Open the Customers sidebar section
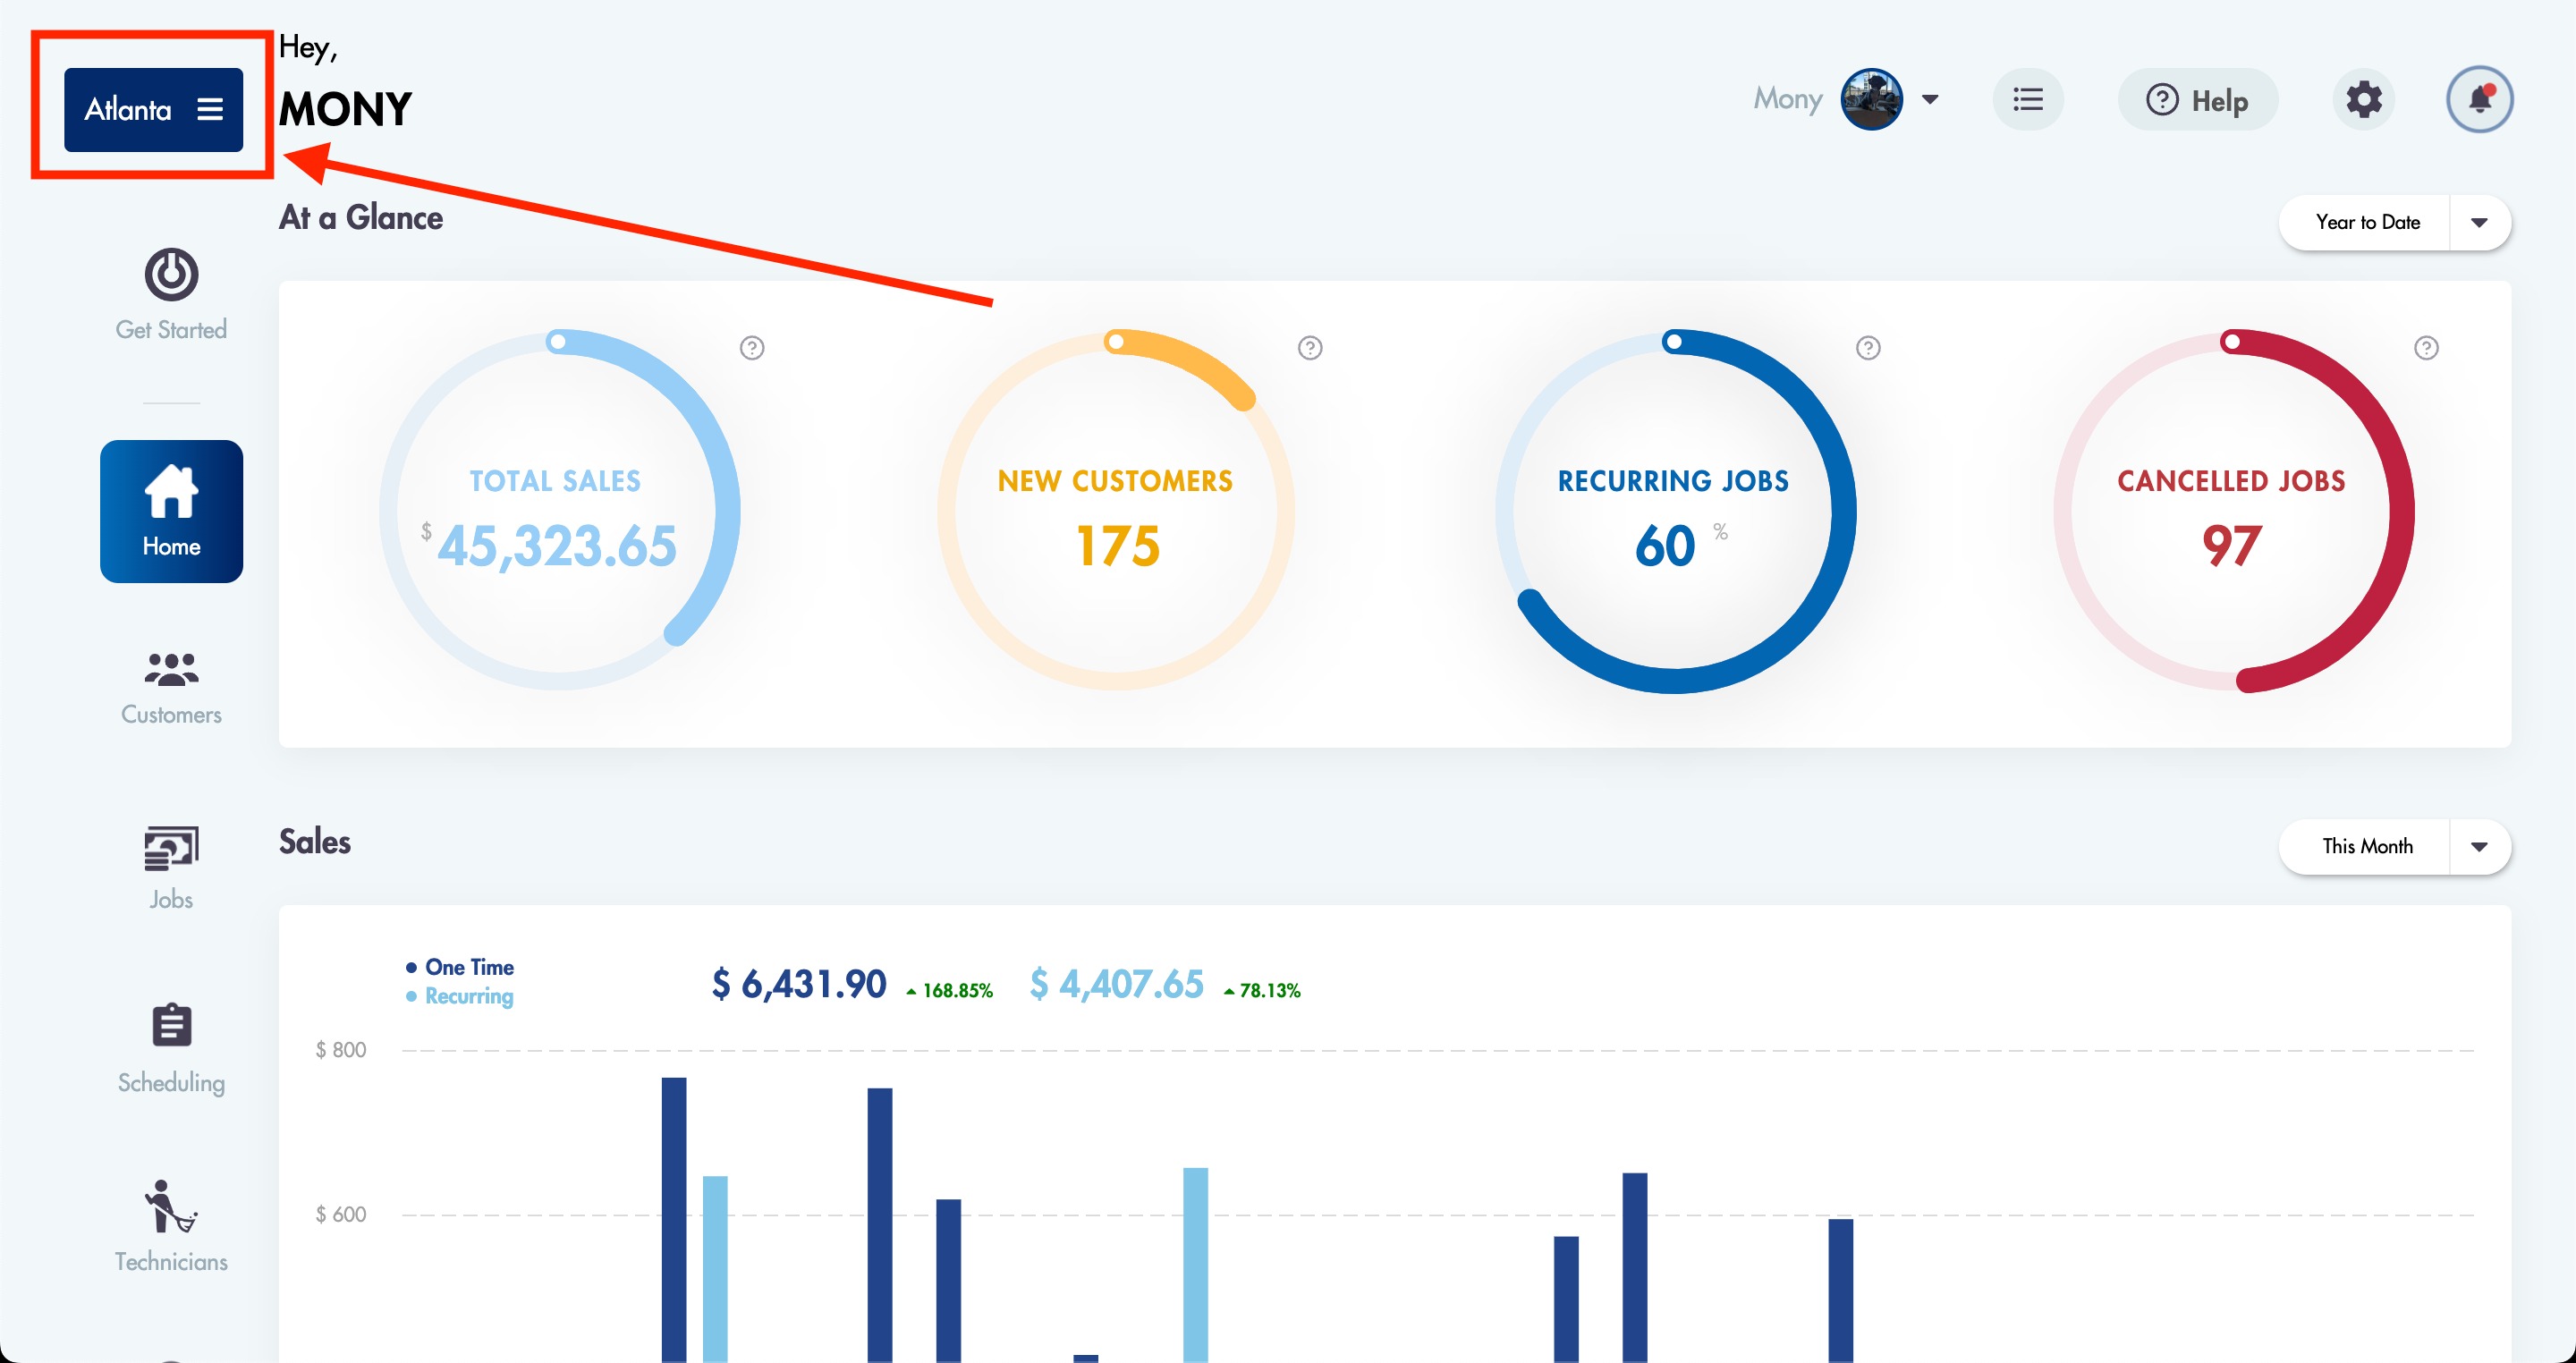This screenshot has width=2576, height=1363. pos(171,688)
